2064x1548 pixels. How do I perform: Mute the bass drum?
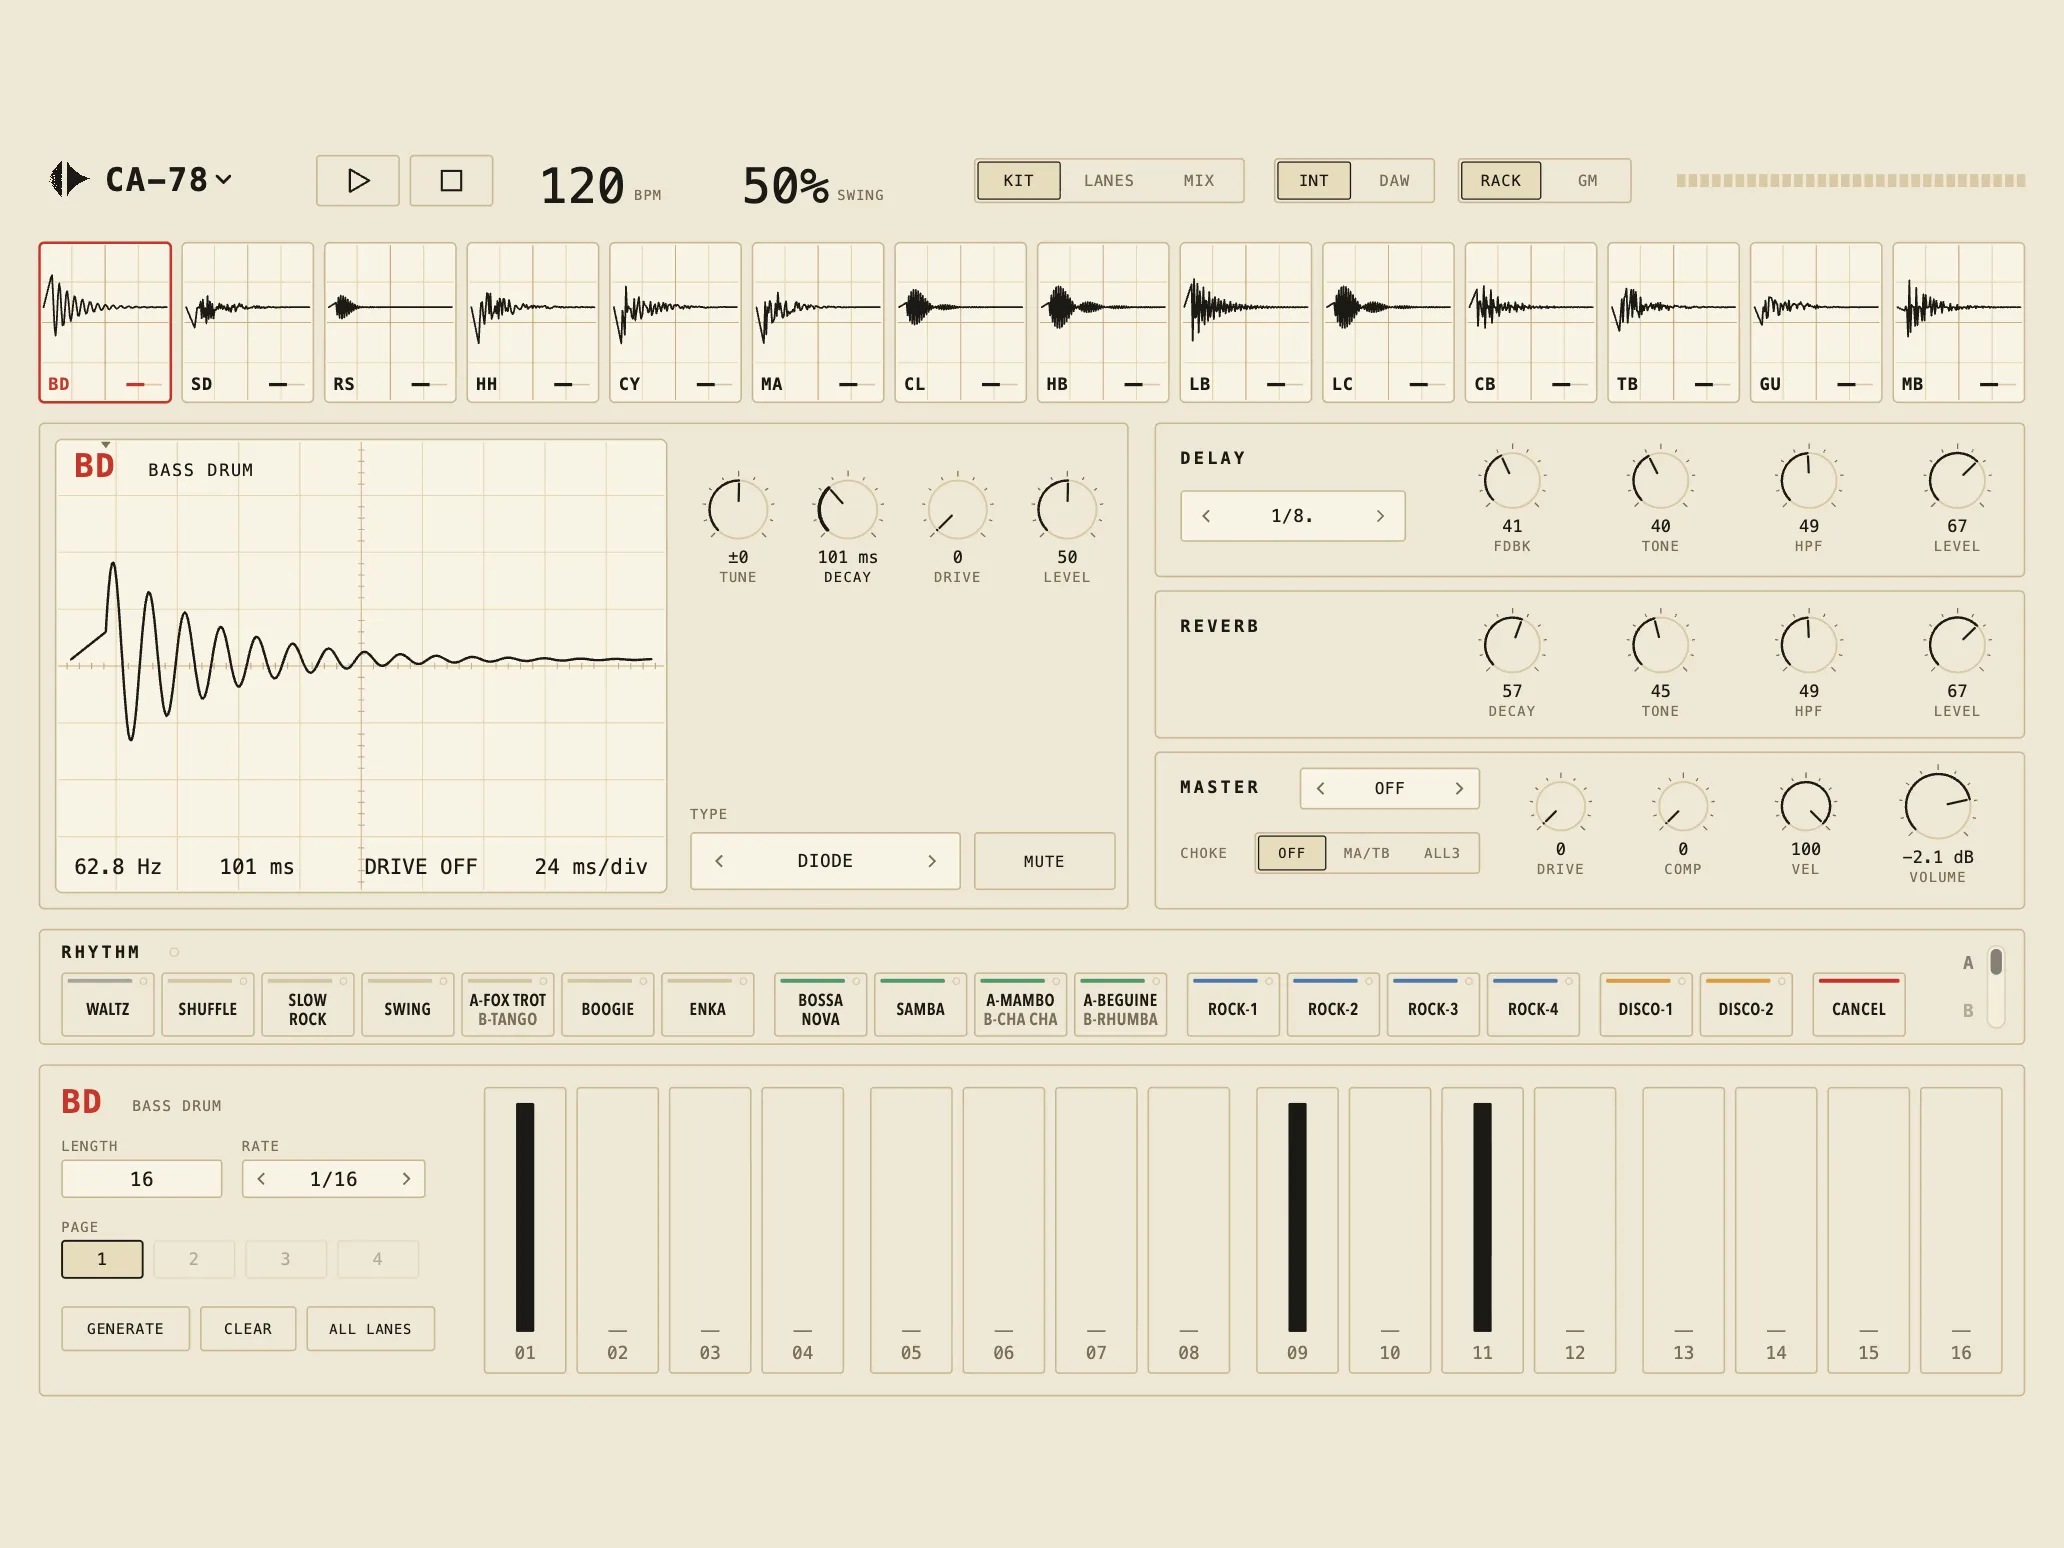[x=1044, y=861]
